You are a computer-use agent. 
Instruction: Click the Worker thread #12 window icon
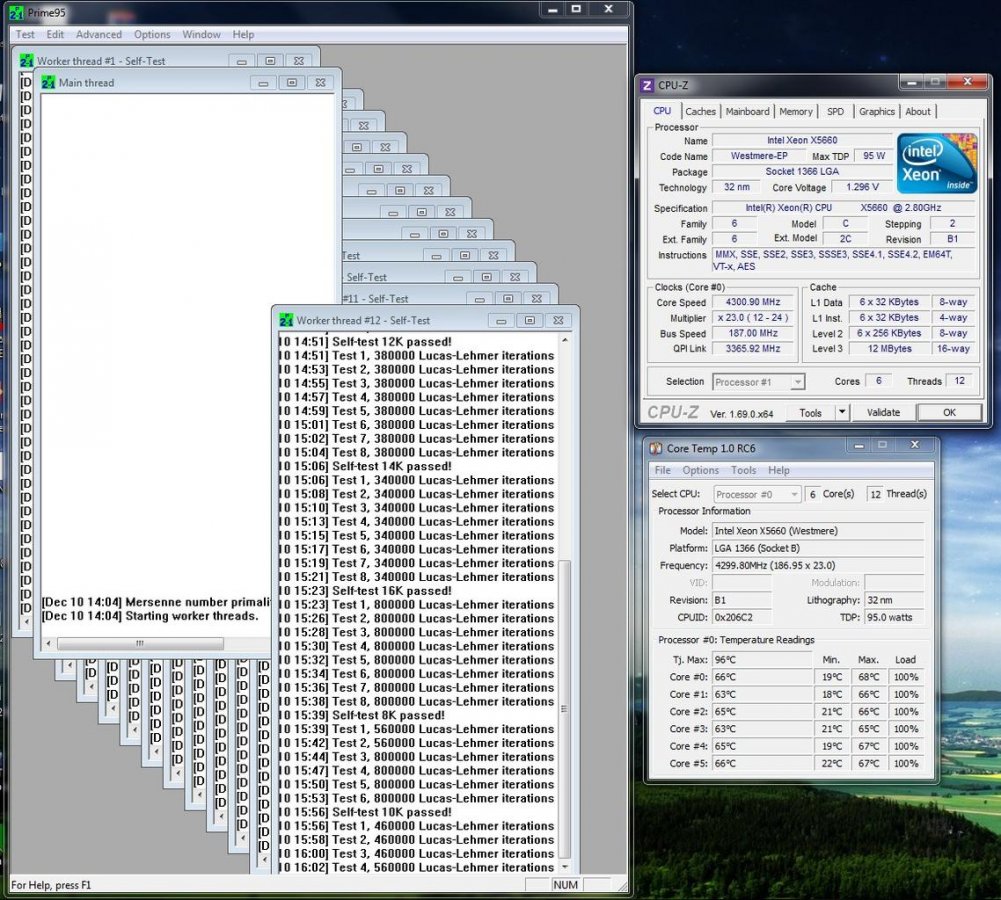(x=285, y=320)
